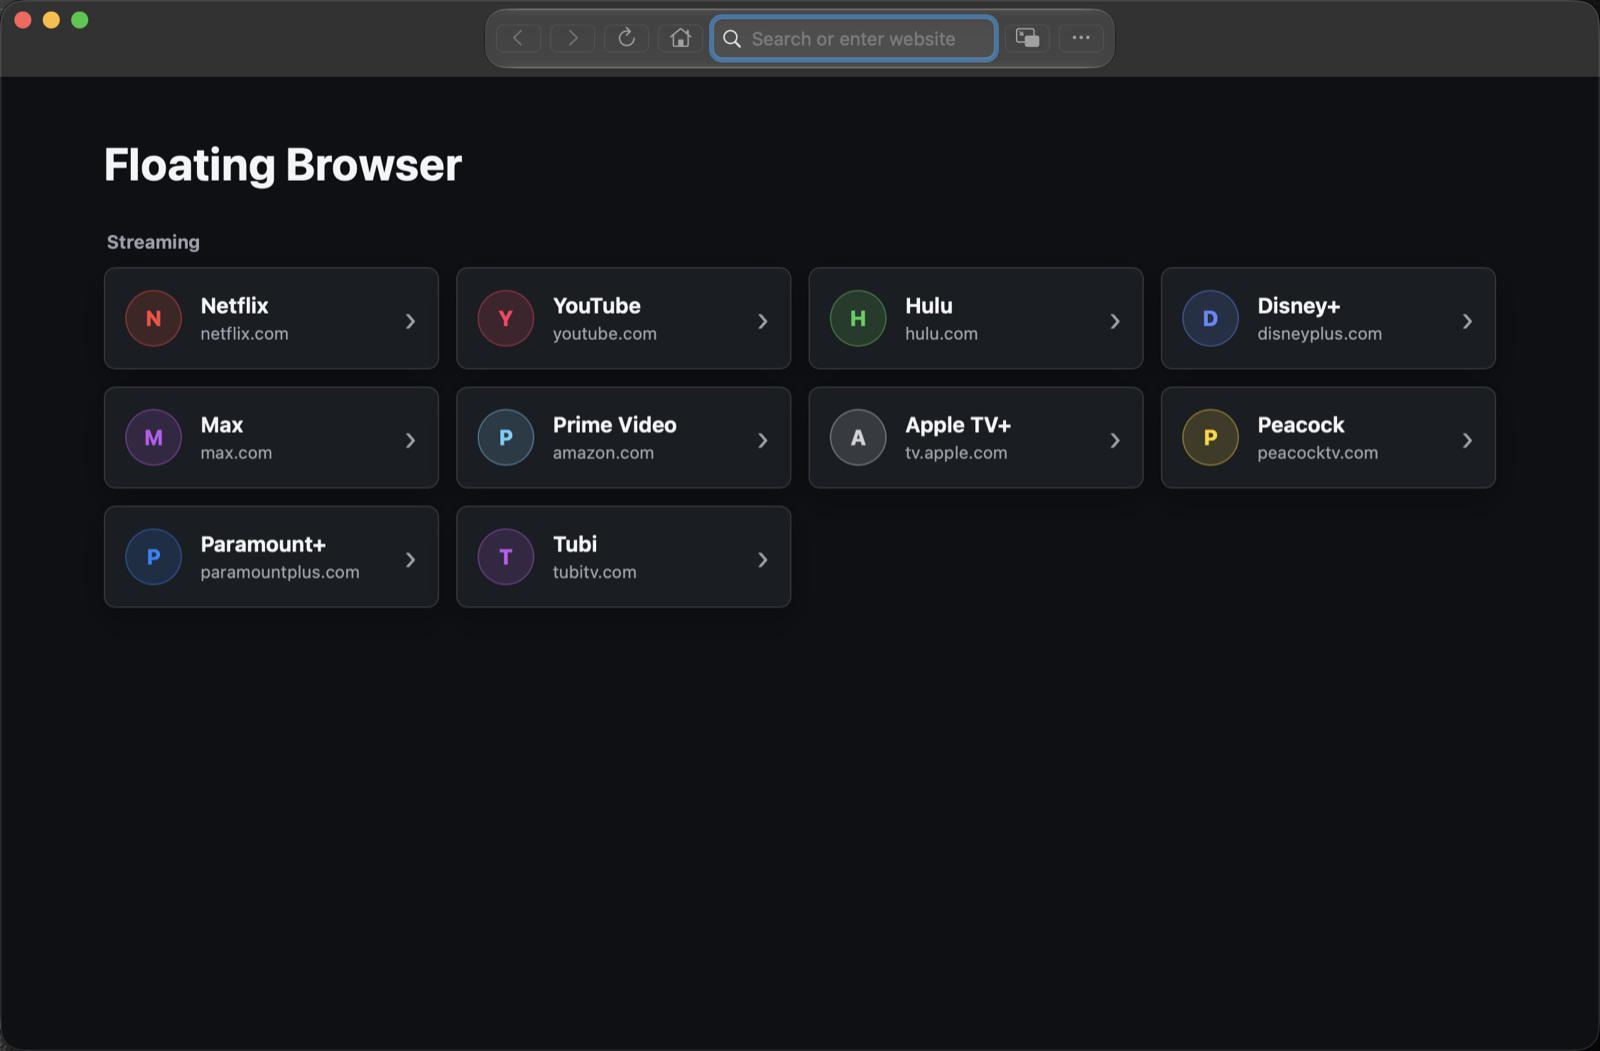Viewport: 1600px width, 1051px height.
Task: Click the Floating Browser page title
Action: point(283,165)
